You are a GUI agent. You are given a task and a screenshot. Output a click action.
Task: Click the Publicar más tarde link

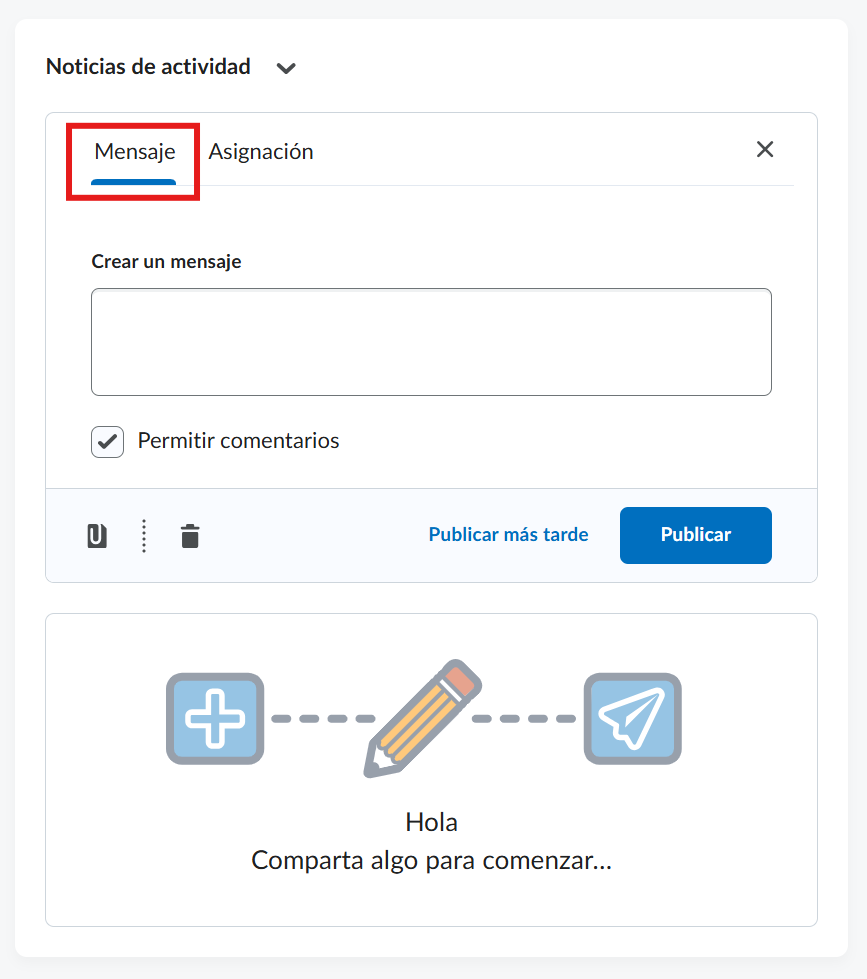click(508, 535)
